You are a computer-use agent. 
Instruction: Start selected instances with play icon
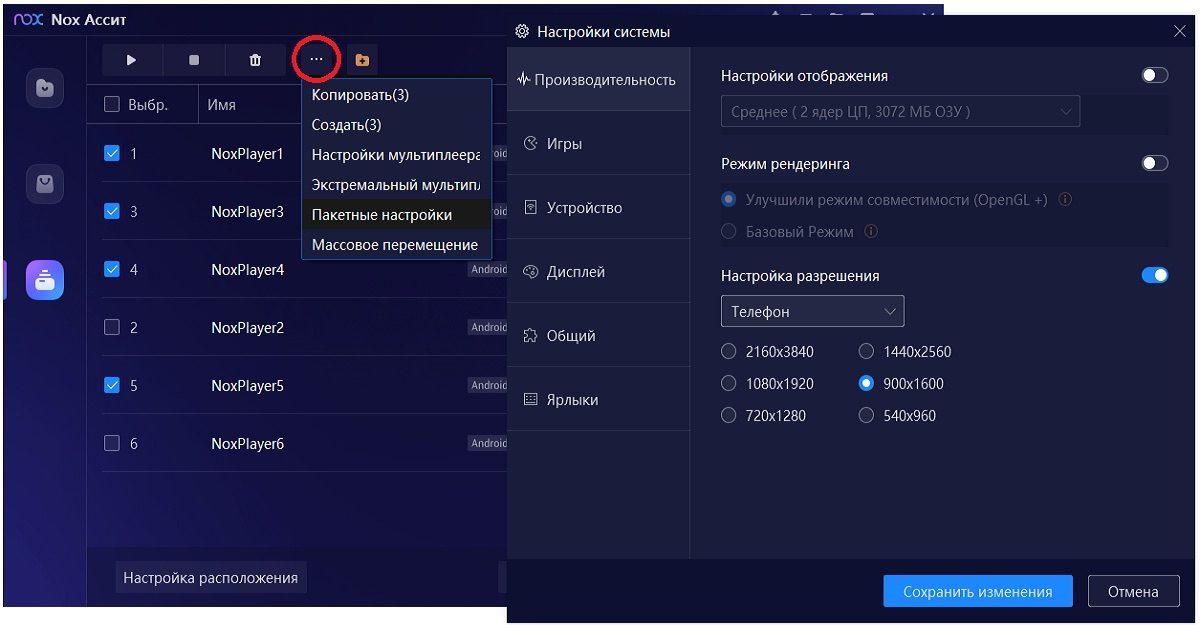131,60
